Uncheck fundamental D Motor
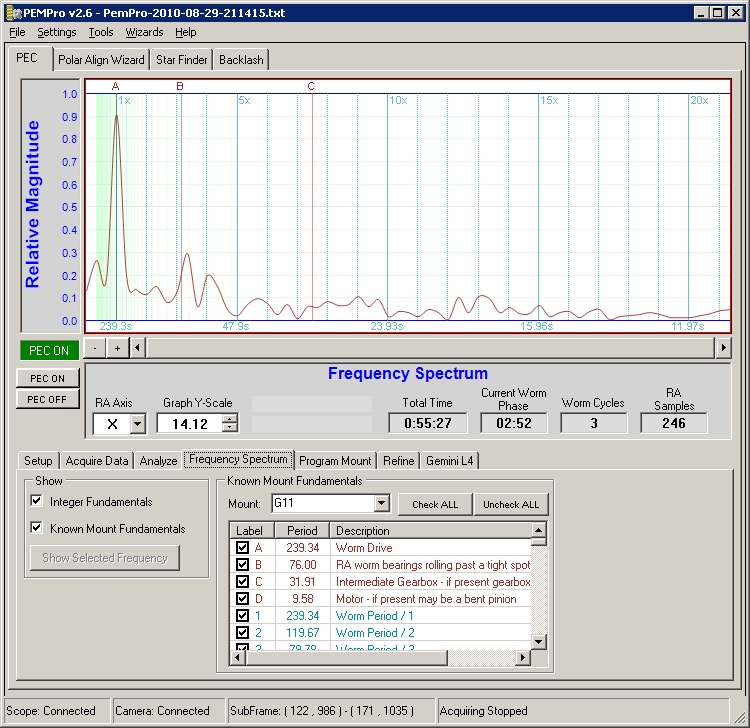750x728 pixels. tap(243, 598)
